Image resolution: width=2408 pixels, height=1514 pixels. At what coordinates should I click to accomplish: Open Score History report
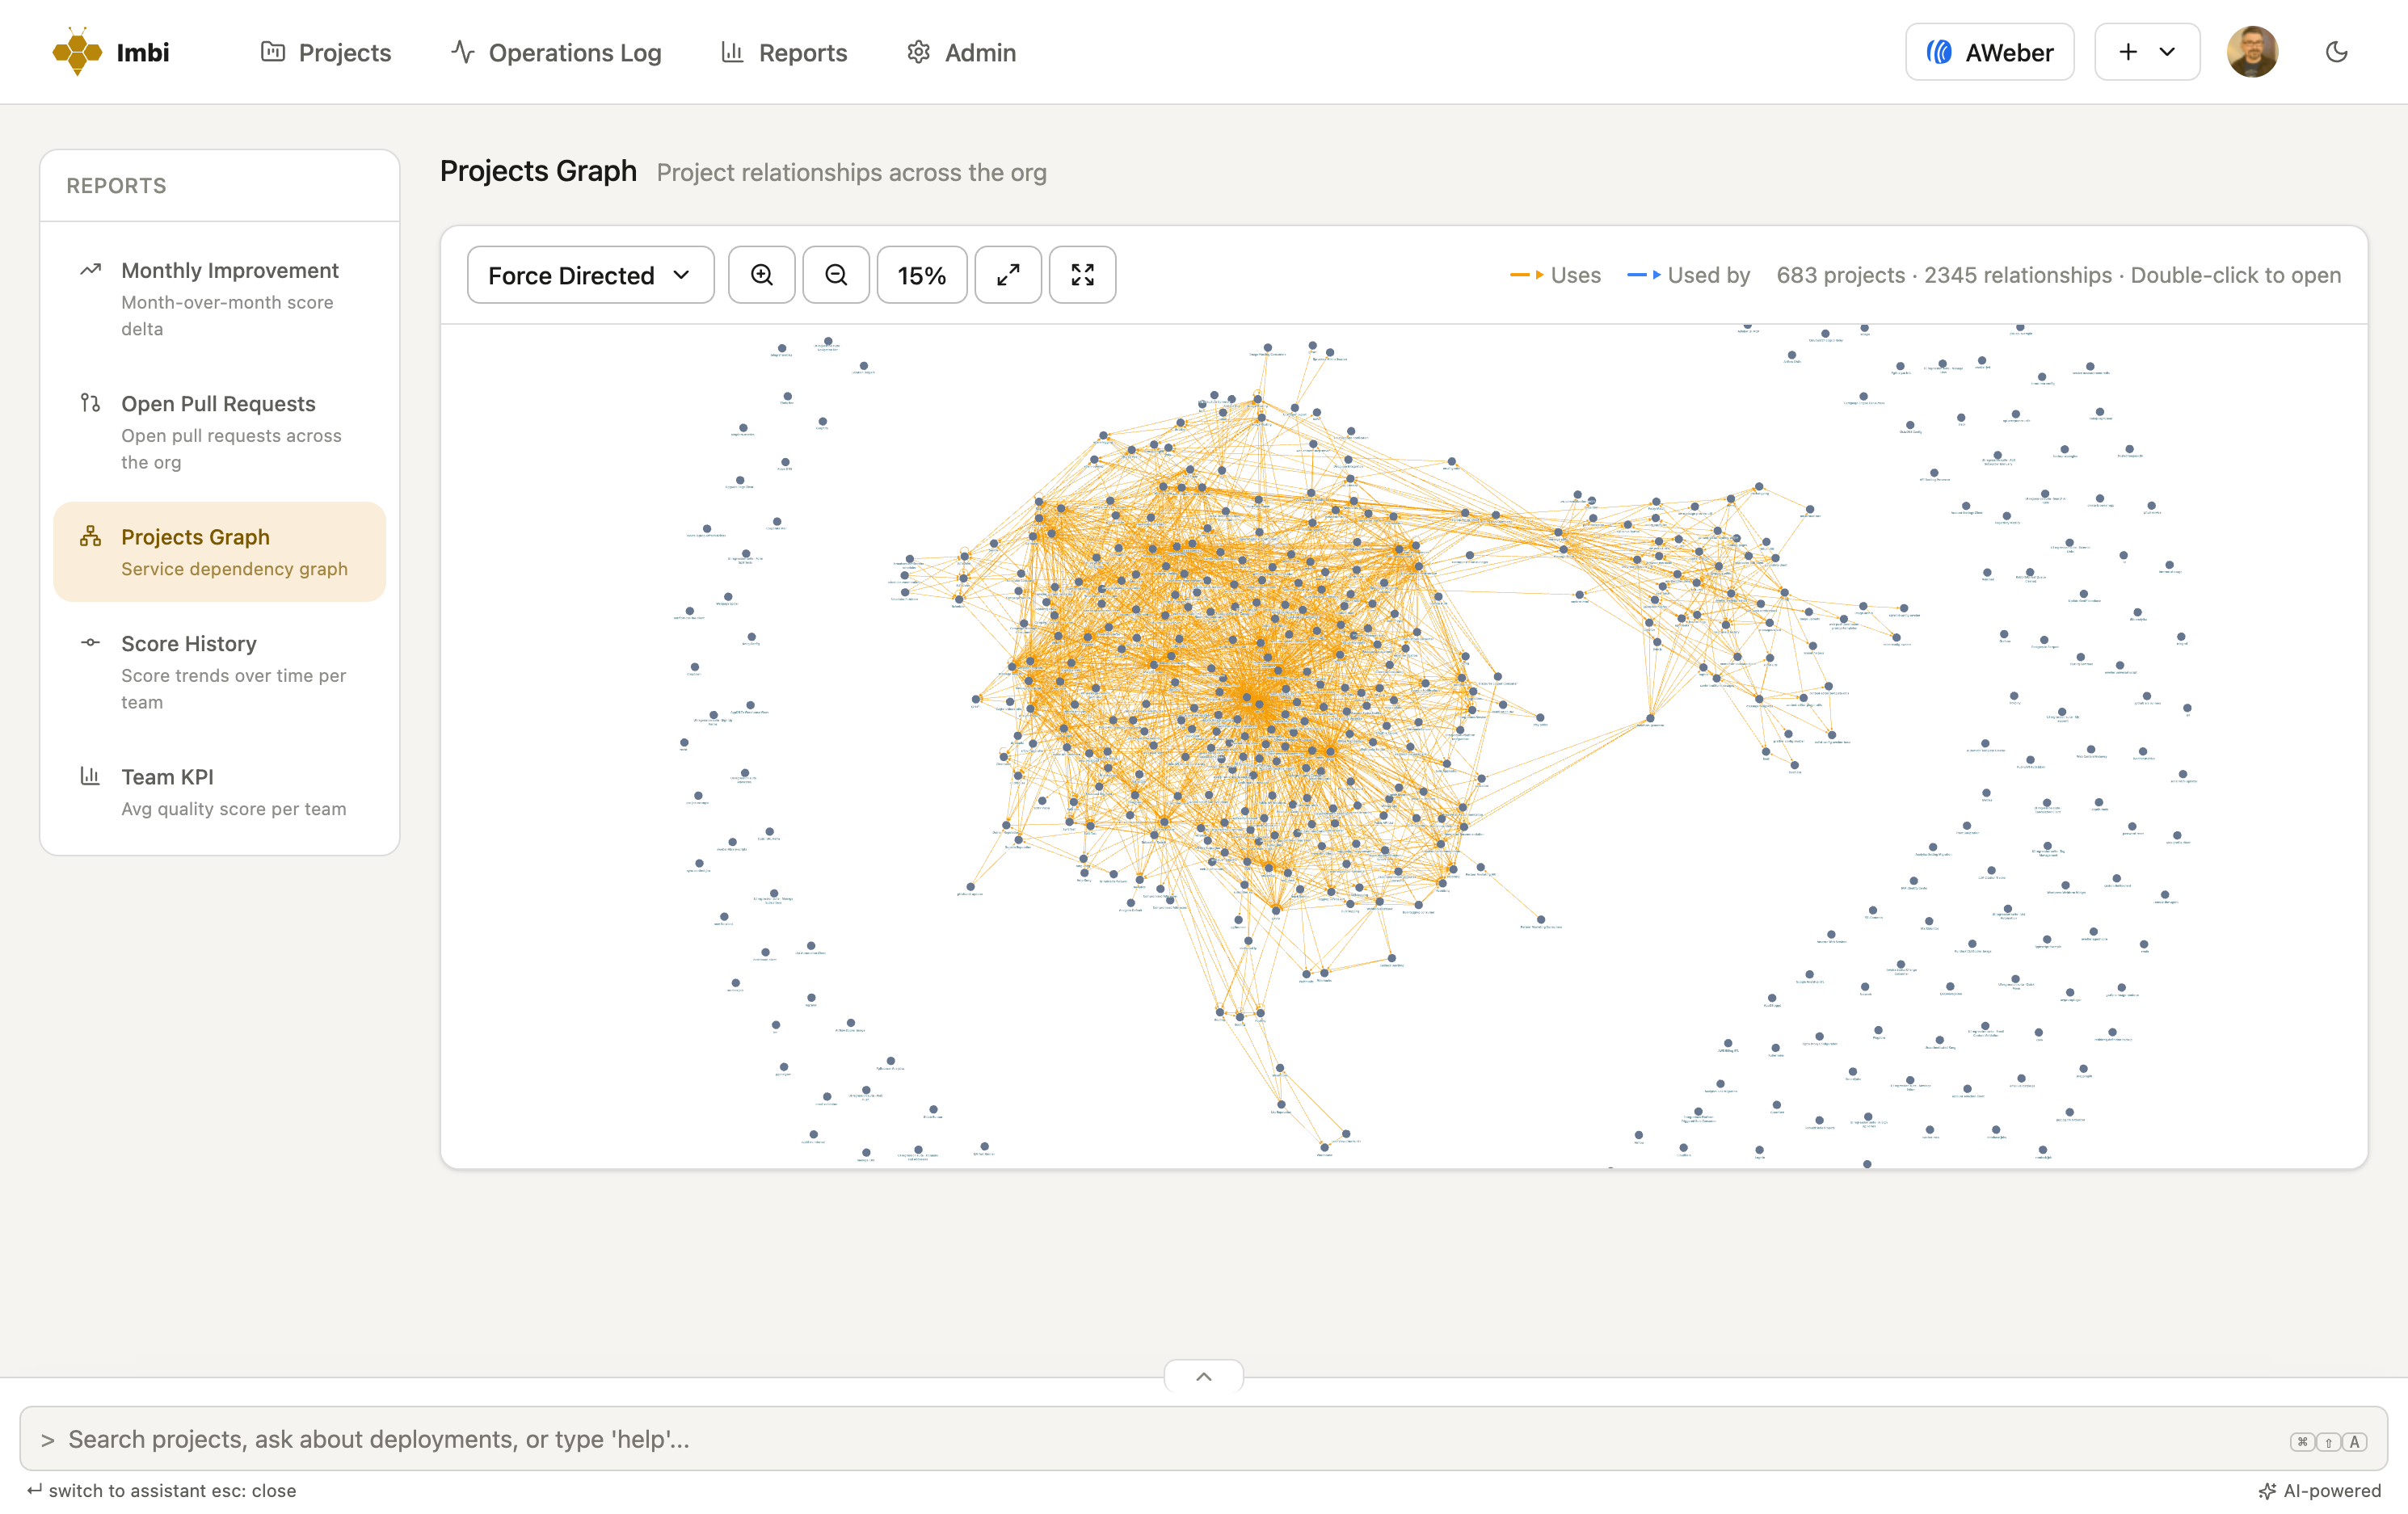tap(219, 672)
